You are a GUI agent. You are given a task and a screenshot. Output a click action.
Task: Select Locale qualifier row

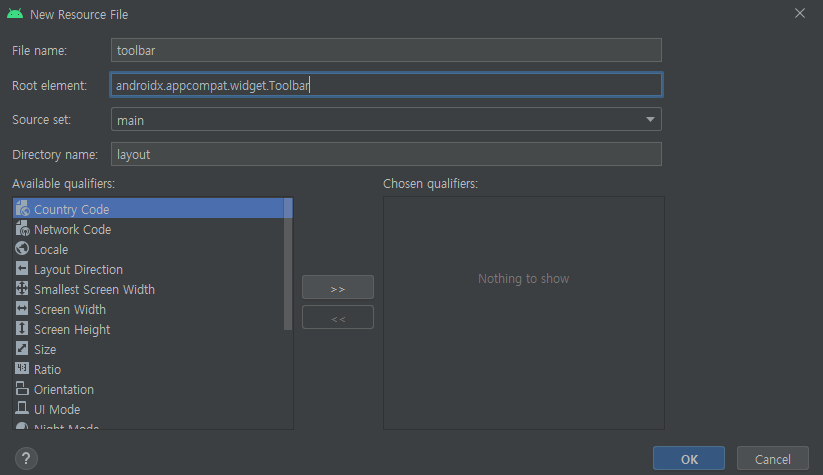click(x=149, y=249)
